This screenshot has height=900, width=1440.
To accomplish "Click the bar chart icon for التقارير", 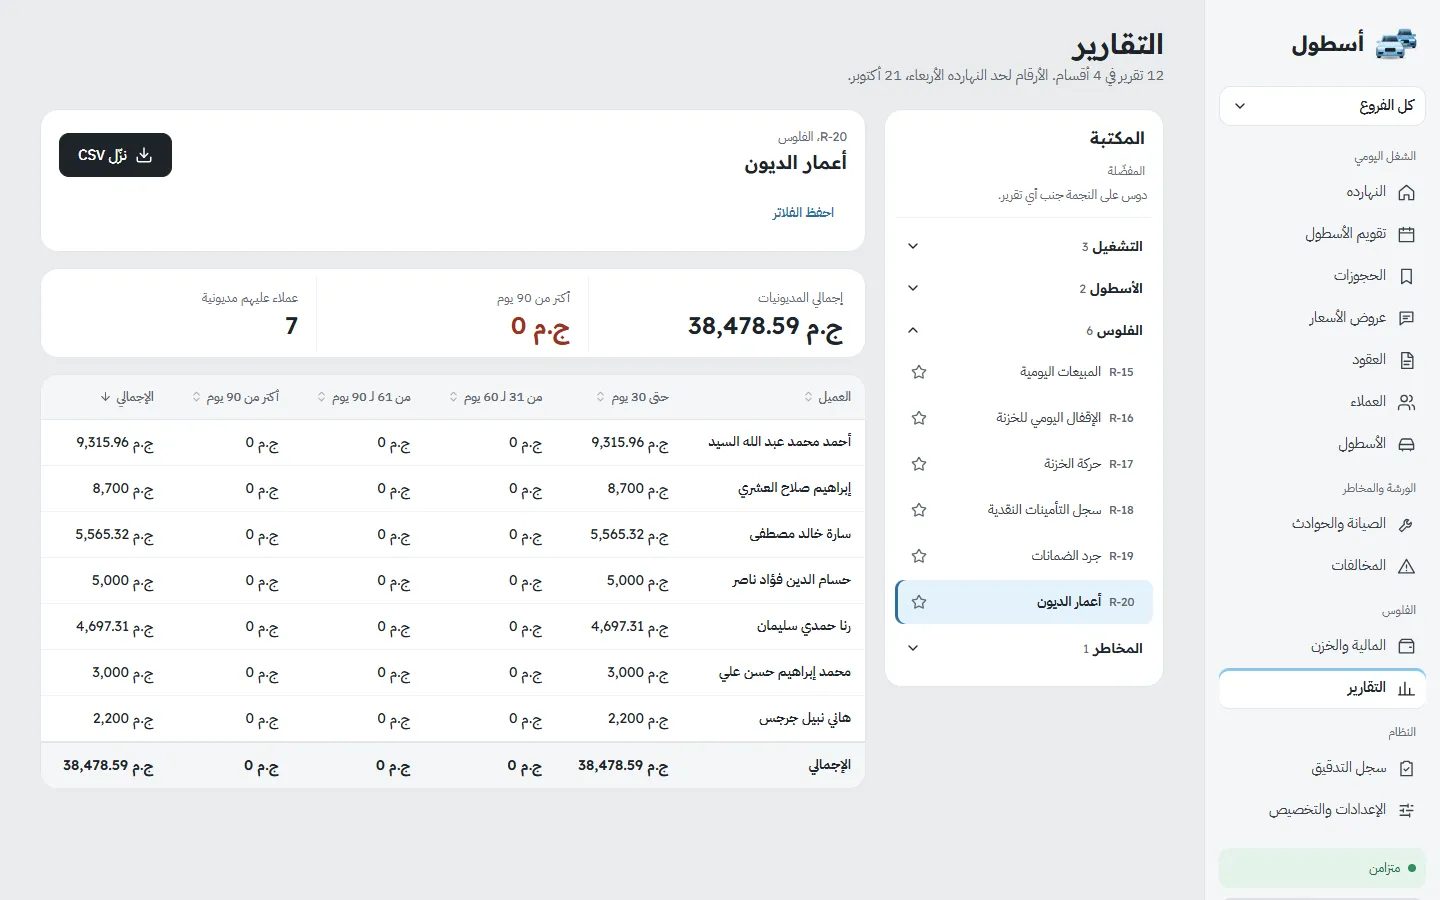I will tap(1406, 688).
